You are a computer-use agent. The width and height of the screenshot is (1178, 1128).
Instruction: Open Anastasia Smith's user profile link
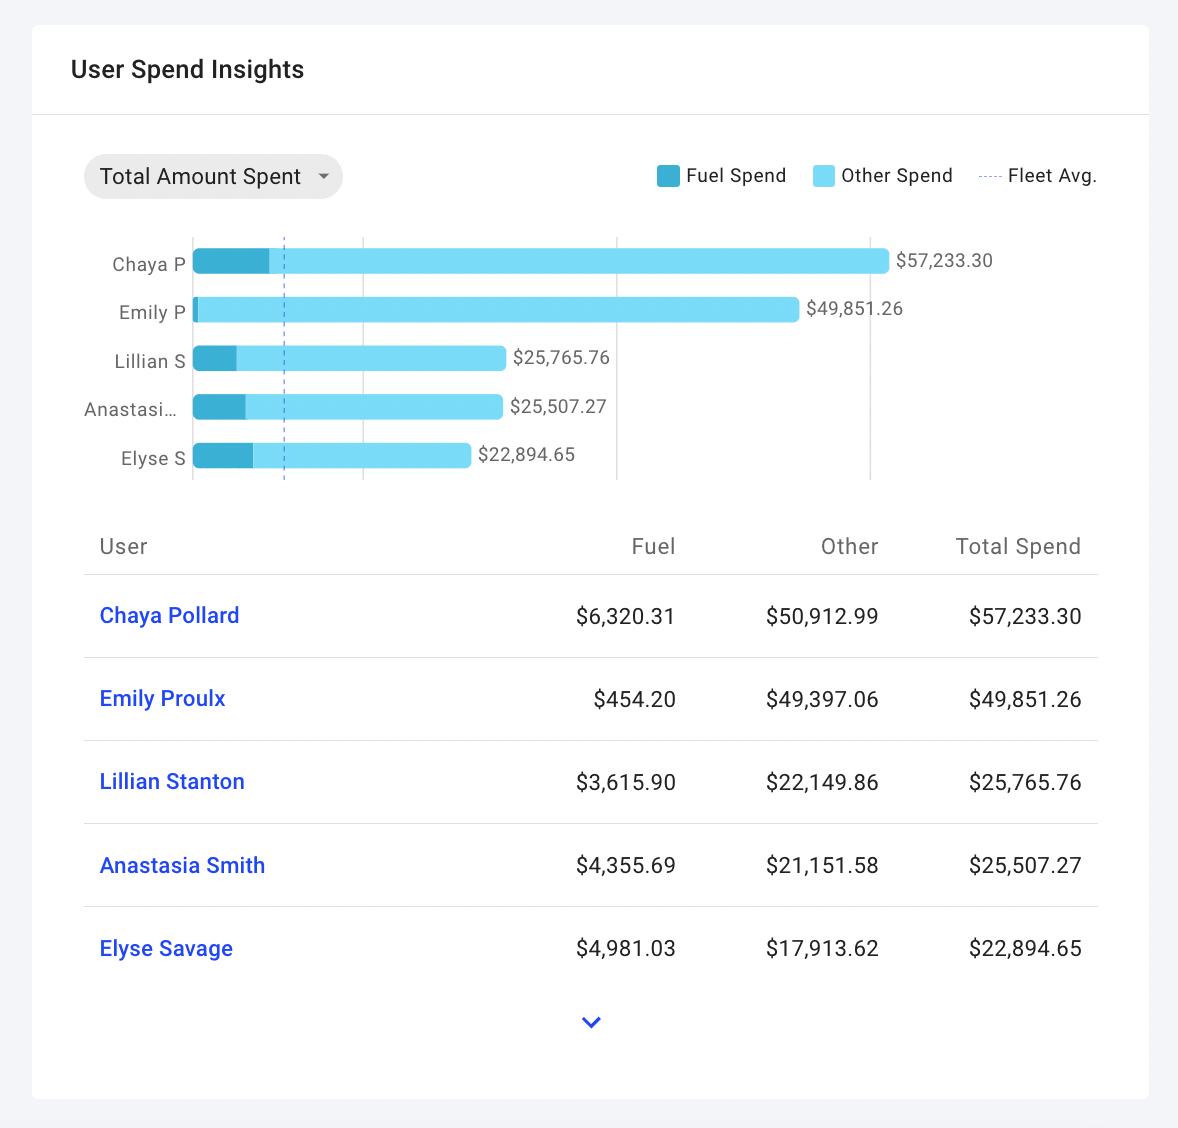tap(182, 866)
